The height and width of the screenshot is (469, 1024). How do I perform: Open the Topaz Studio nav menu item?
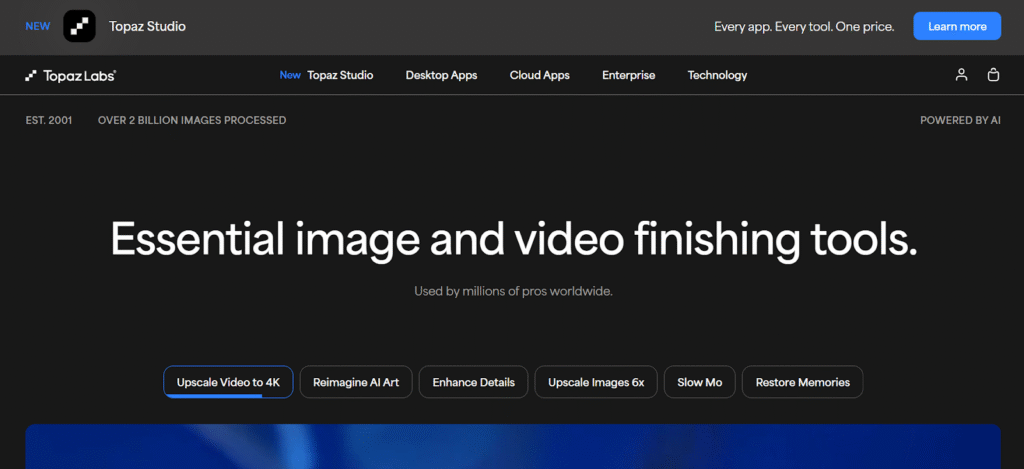(x=327, y=75)
